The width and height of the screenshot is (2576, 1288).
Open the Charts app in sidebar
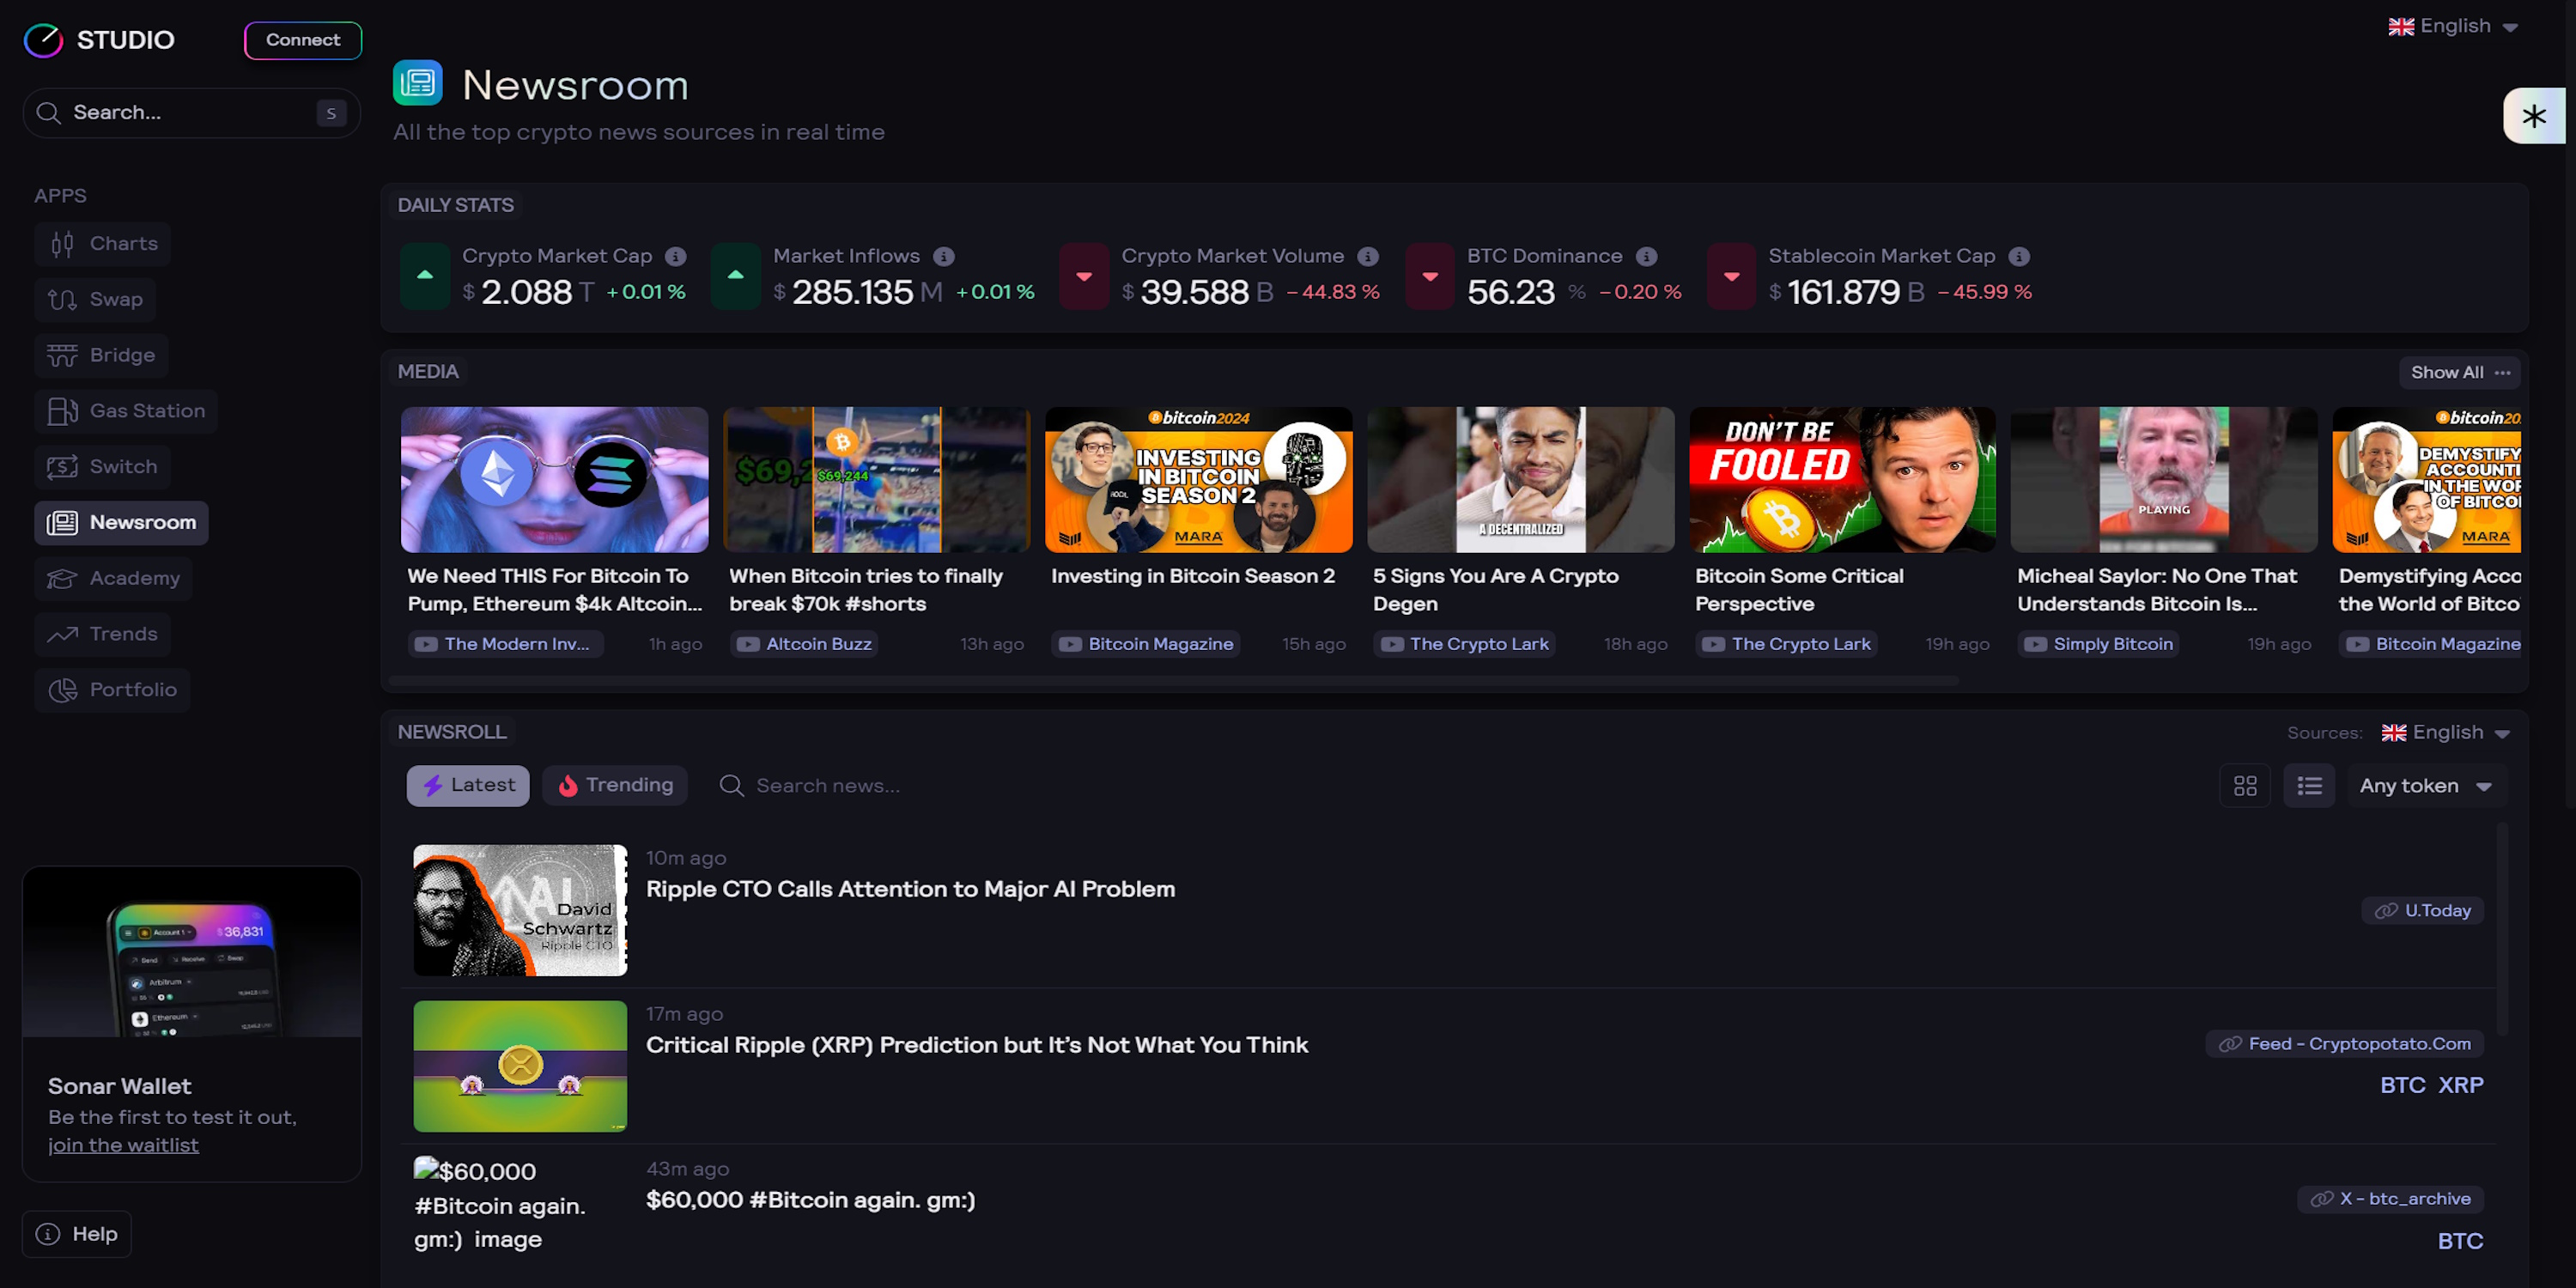tap(102, 244)
